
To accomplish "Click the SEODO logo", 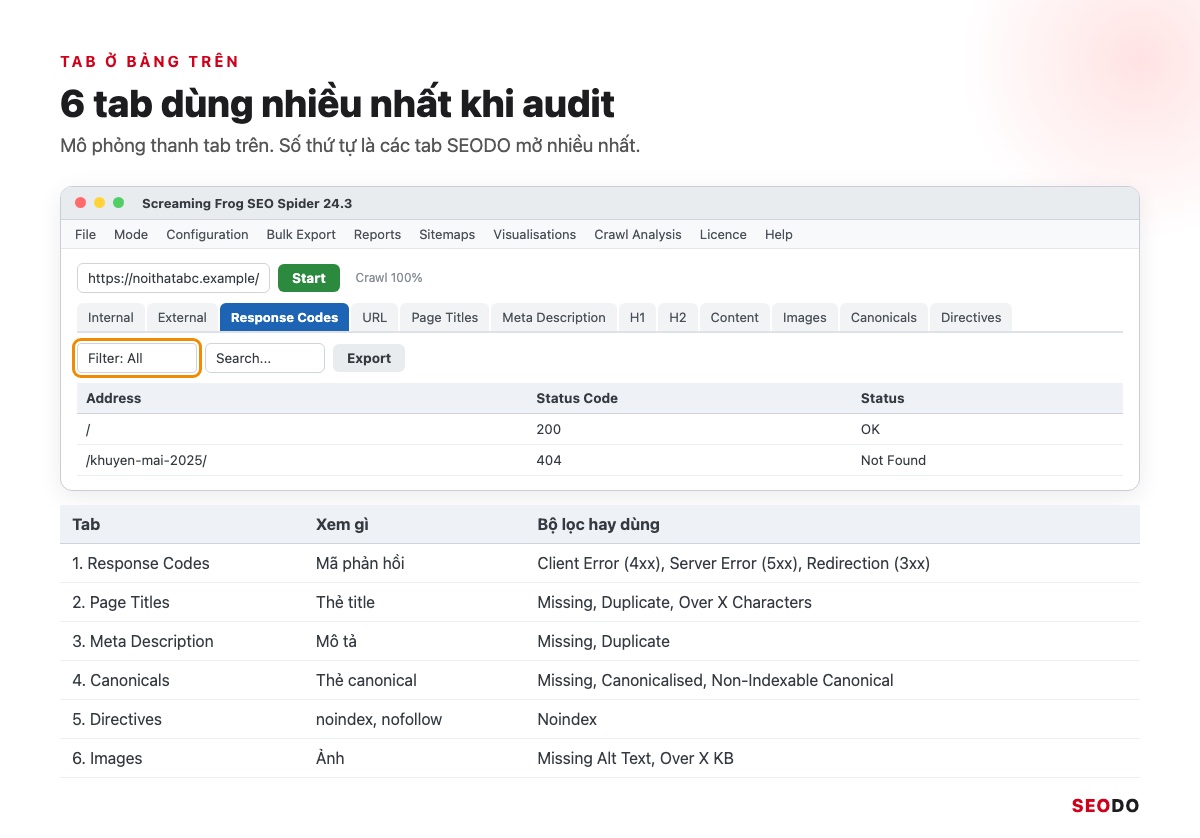I will [1105, 805].
